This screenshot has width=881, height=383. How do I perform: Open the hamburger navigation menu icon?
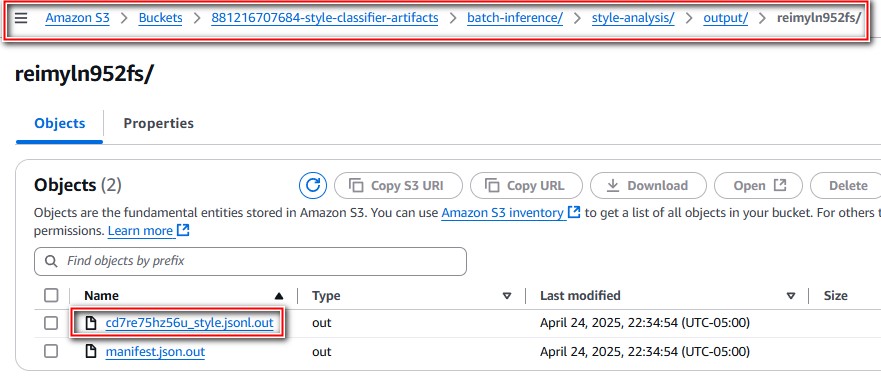21,18
